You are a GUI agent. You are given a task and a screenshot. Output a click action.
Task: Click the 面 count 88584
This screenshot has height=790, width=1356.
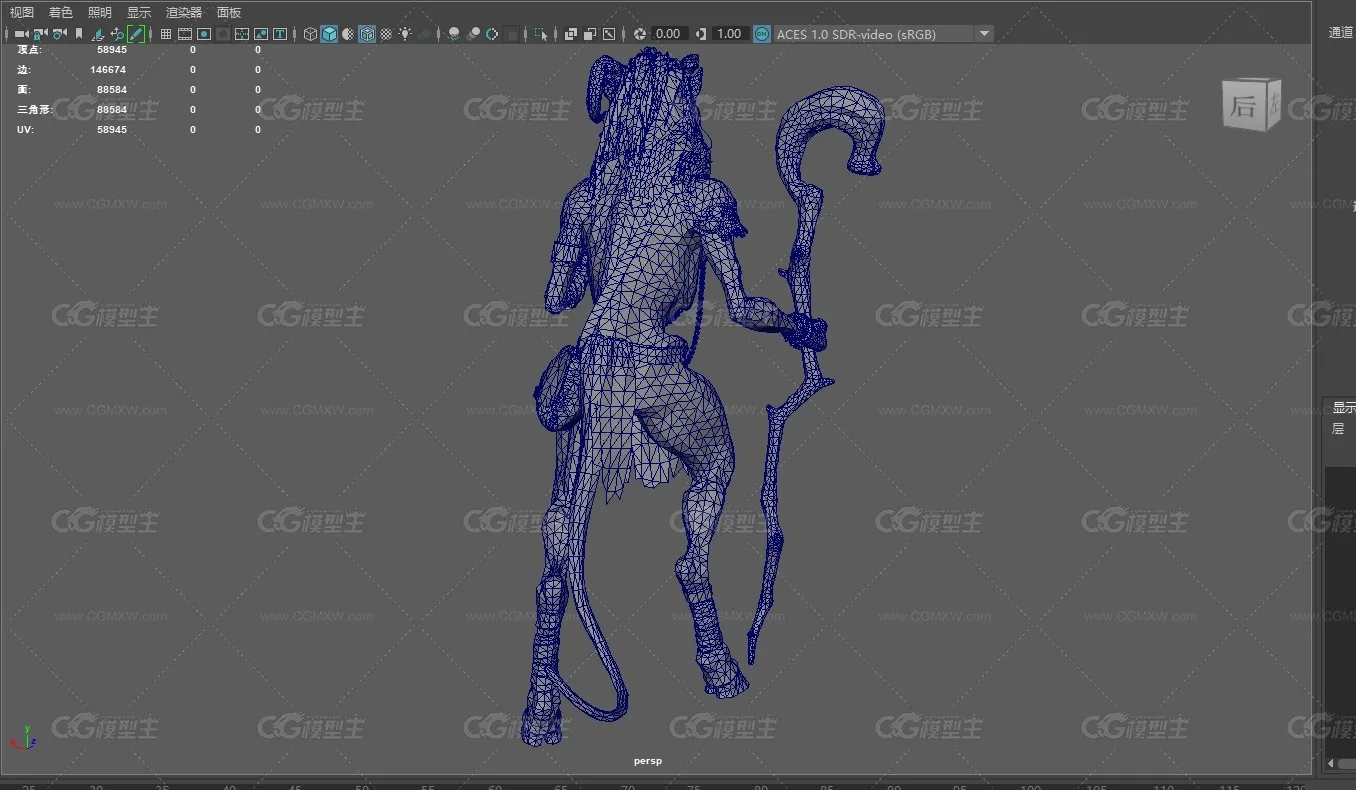click(112, 90)
